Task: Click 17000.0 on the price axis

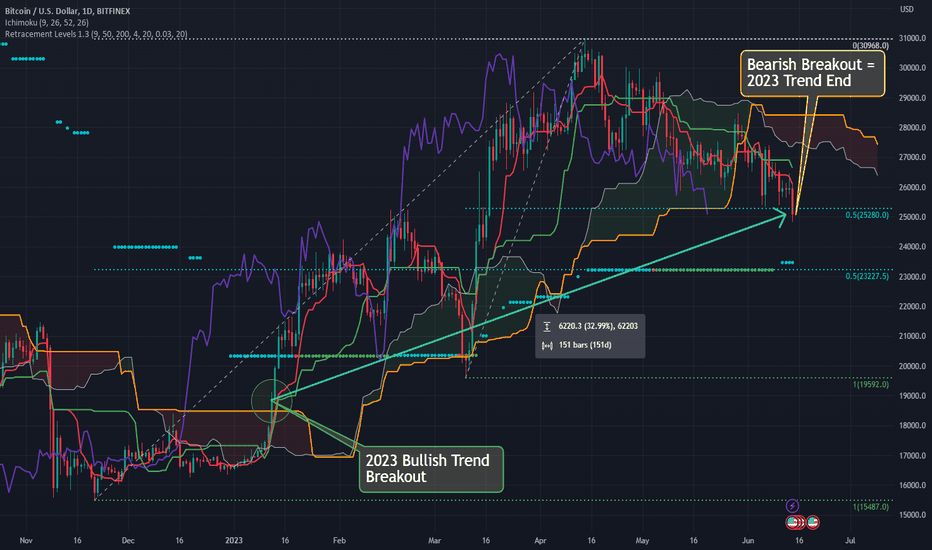Action: tap(912, 456)
